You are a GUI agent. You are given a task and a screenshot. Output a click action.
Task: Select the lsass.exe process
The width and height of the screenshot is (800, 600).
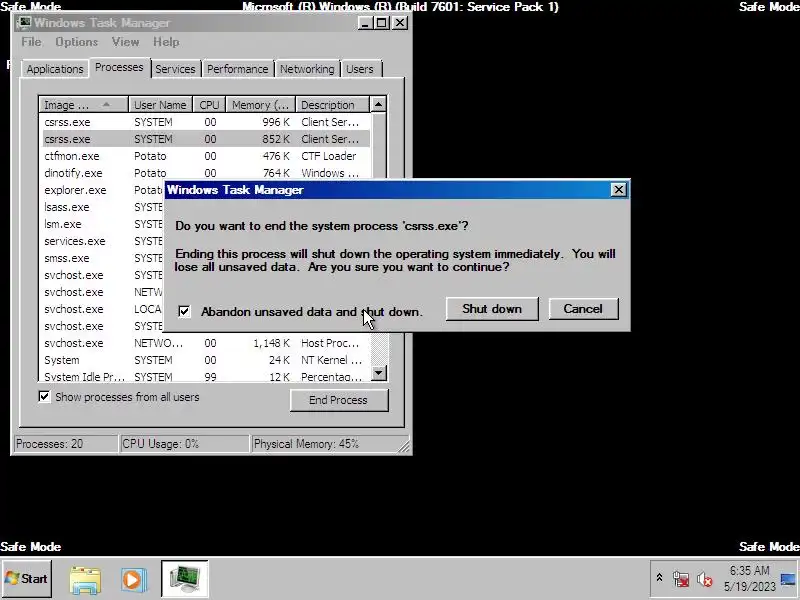pyautogui.click(x=102, y=207)
